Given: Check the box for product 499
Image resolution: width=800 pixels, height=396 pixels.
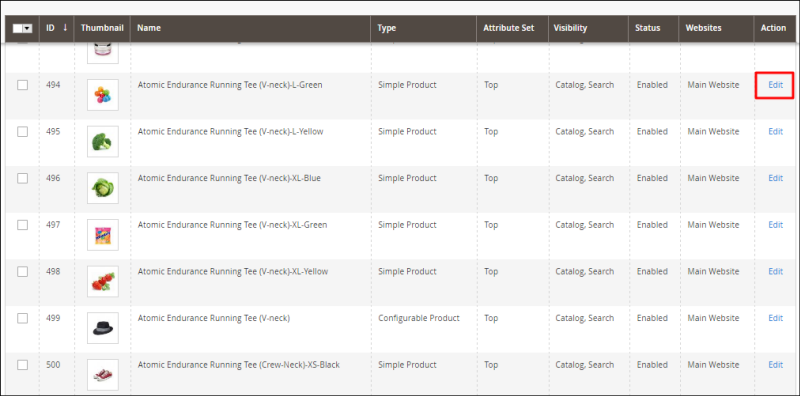Looking at the screenshot, I should (x=22, y=318).
